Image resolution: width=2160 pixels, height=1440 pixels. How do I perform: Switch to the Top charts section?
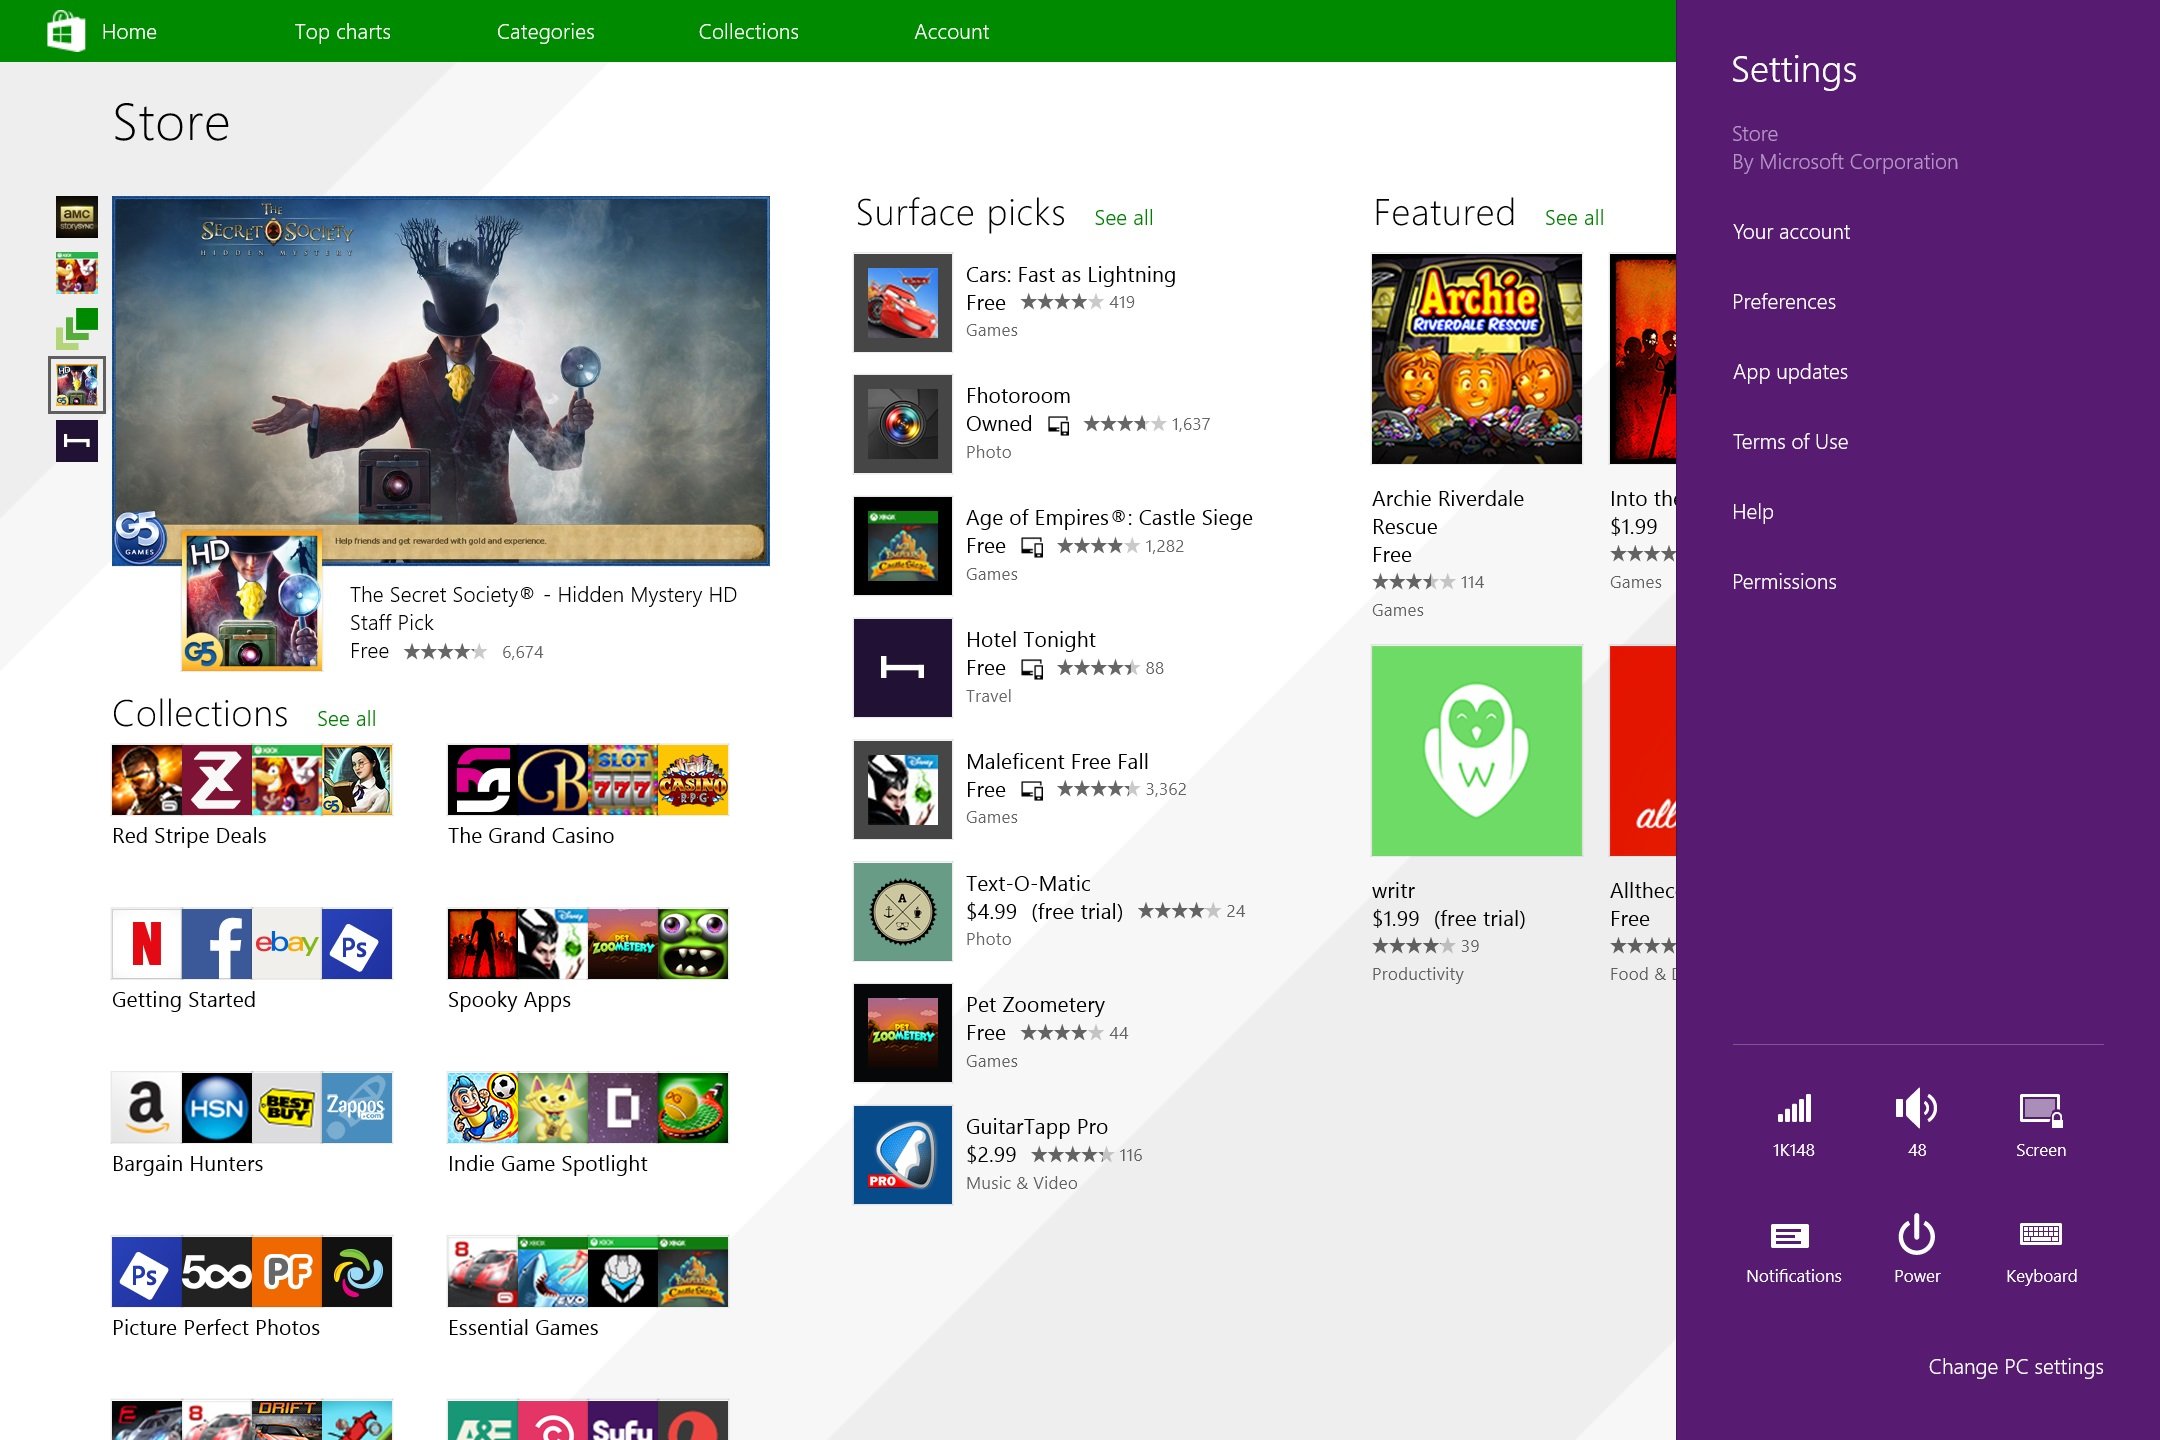coord(341,31)
